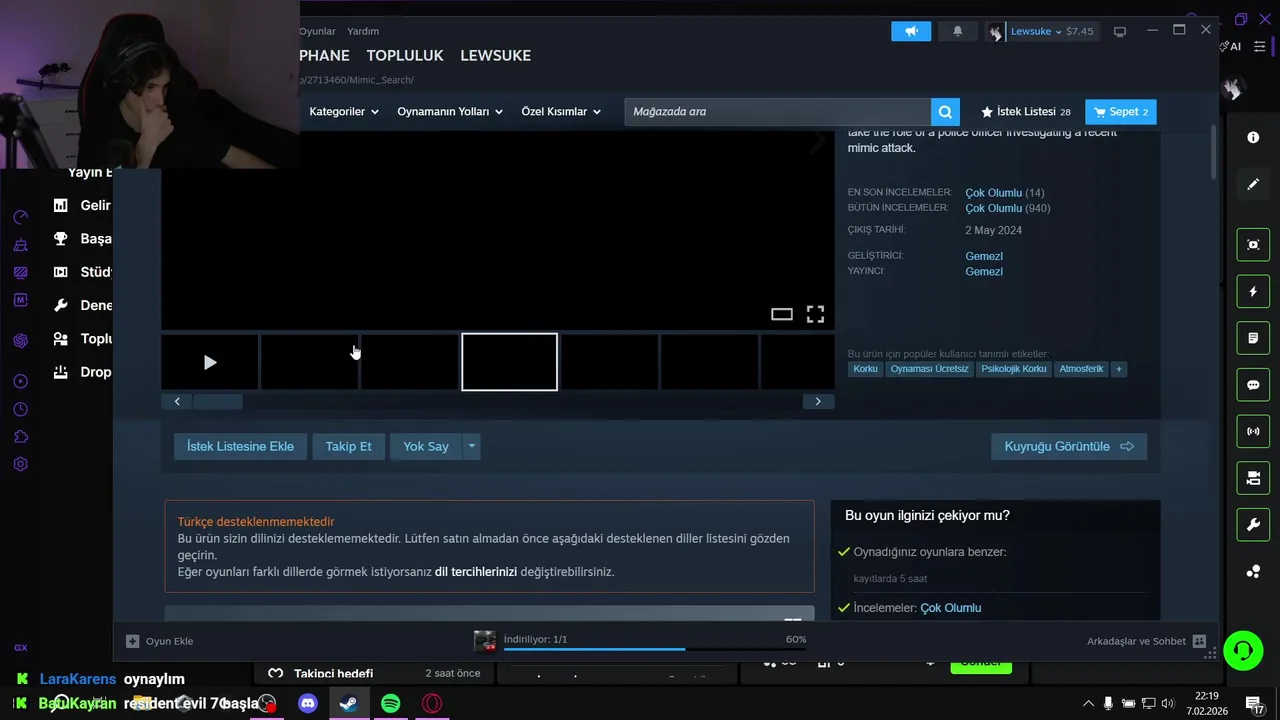
Task: Open the downloading game icon in Steam footer
Action: [485, 641]
